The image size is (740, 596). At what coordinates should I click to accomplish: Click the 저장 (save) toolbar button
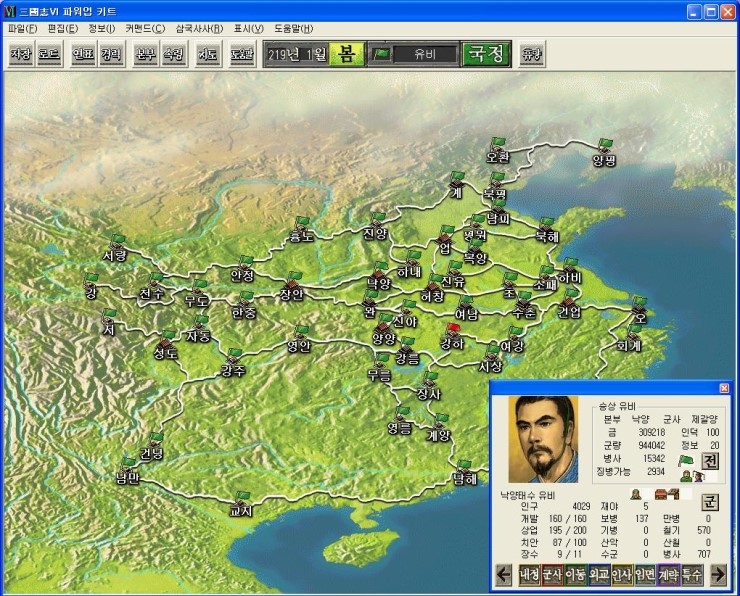coord(21,54)
